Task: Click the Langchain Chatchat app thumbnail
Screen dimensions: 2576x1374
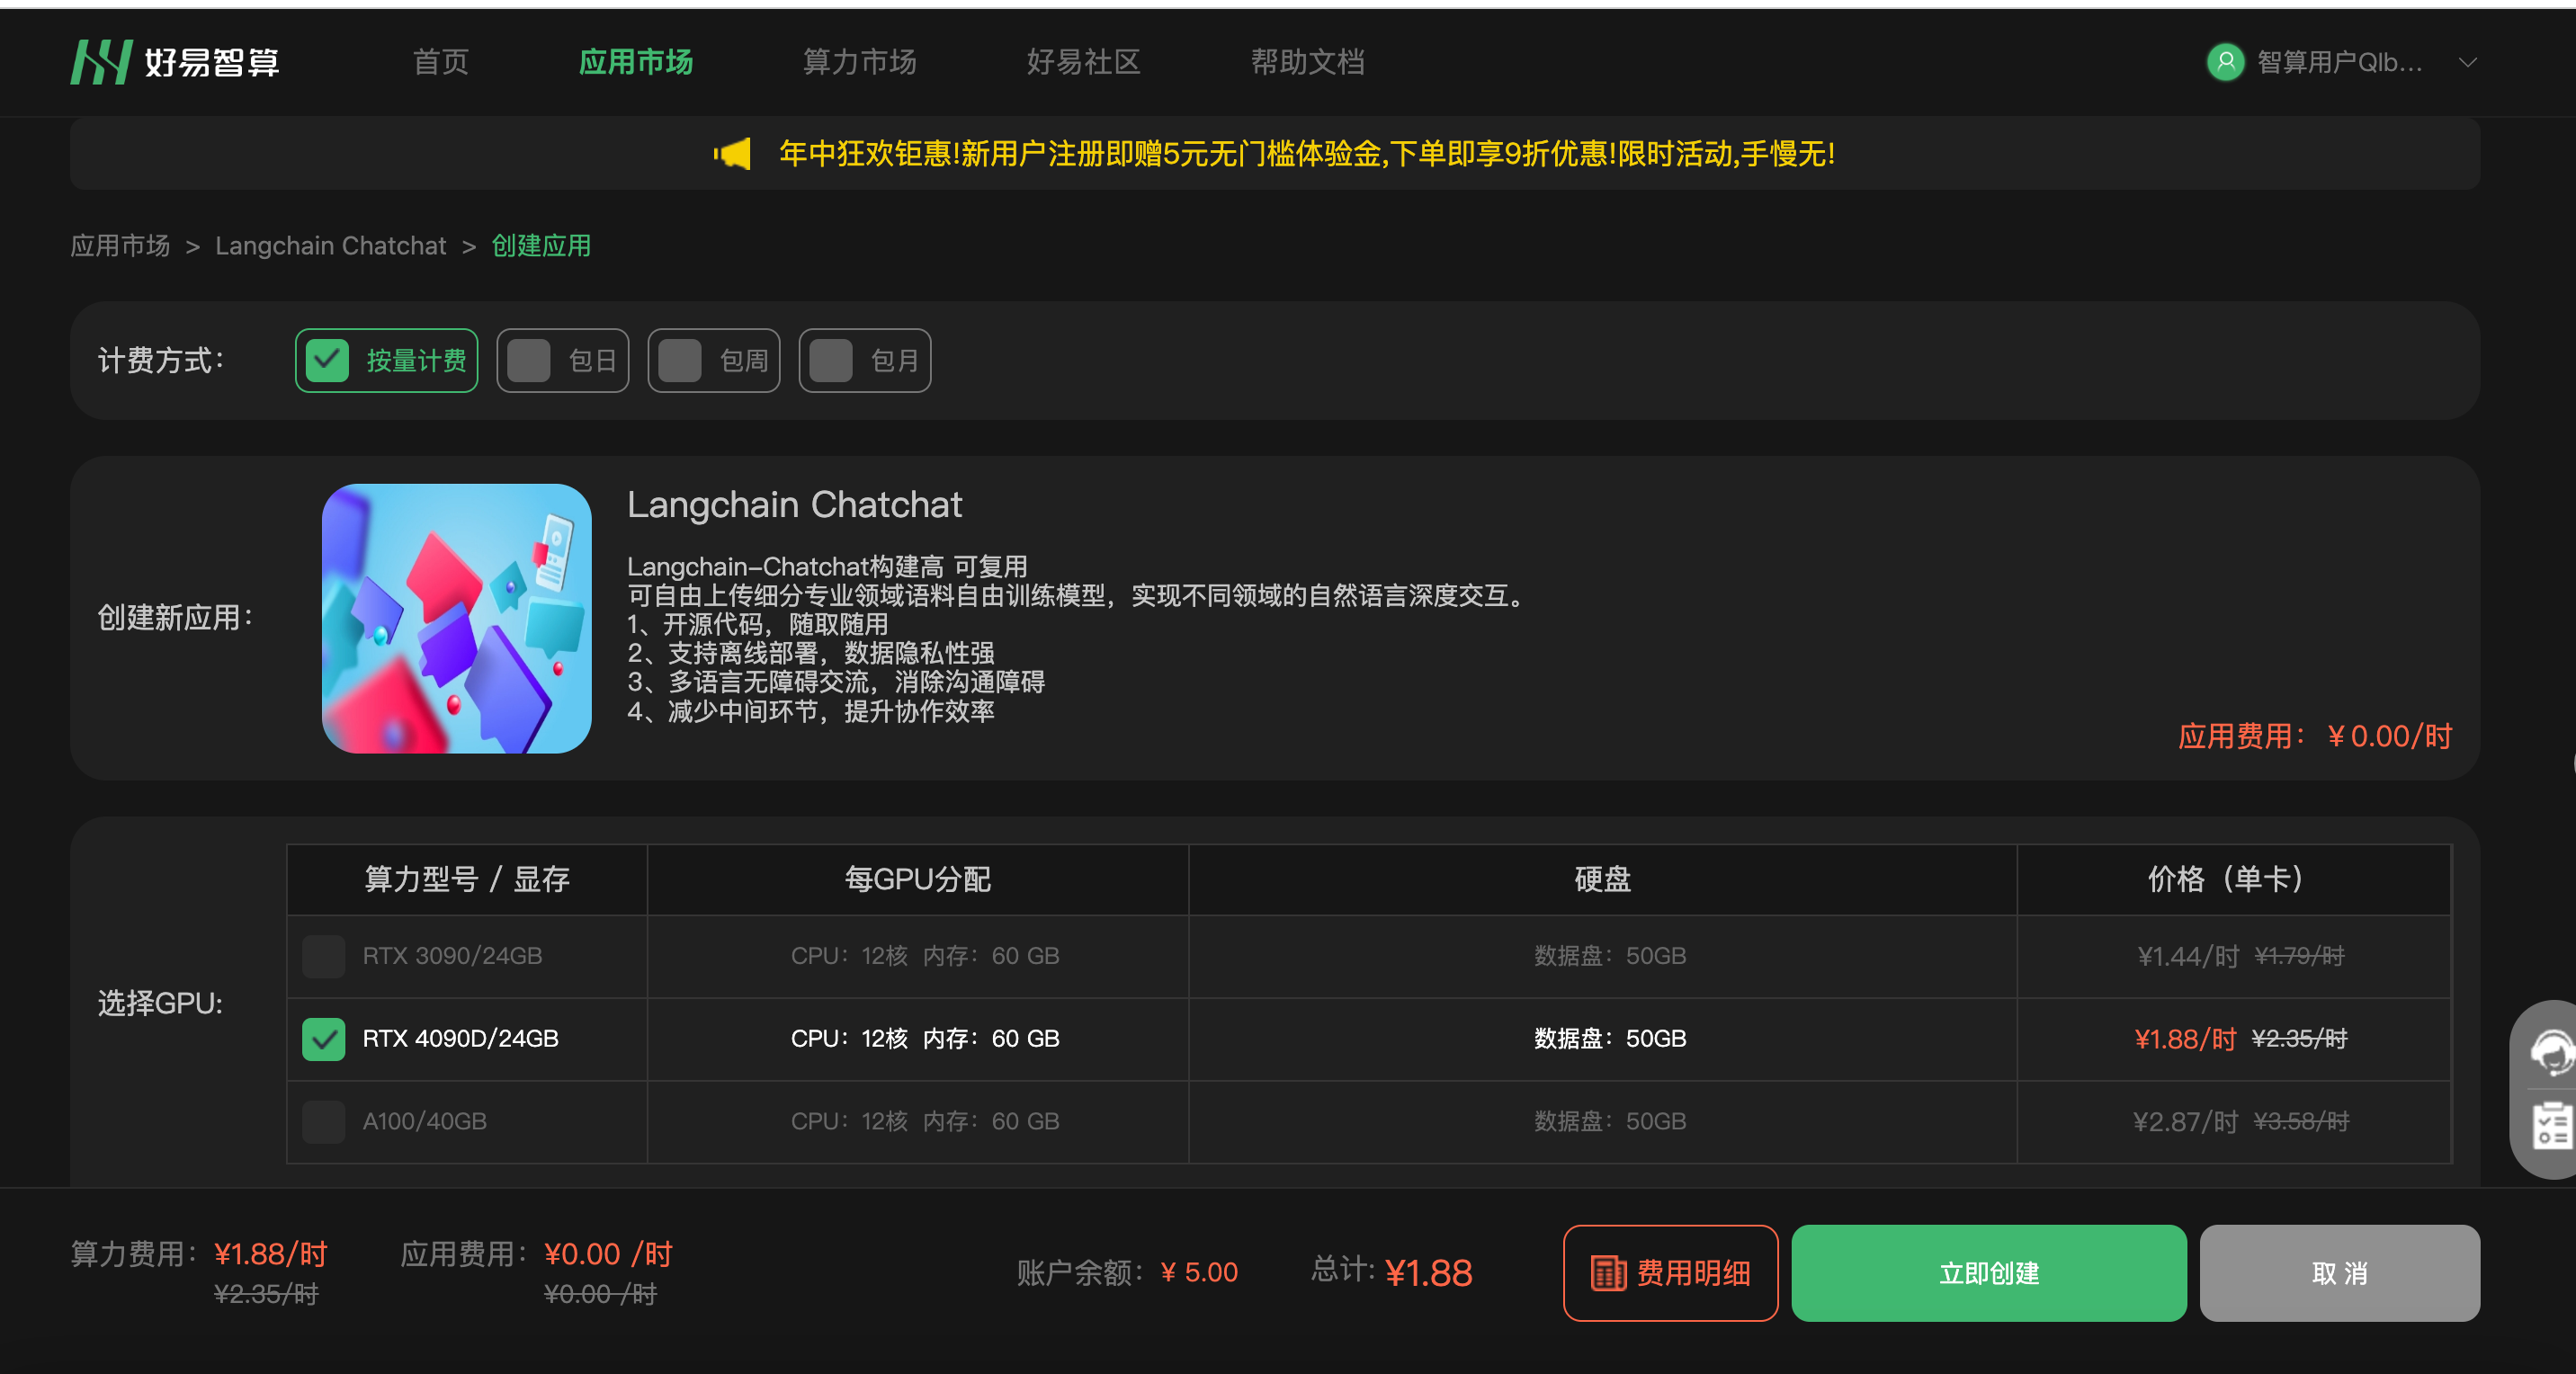Action: point(457,618)
